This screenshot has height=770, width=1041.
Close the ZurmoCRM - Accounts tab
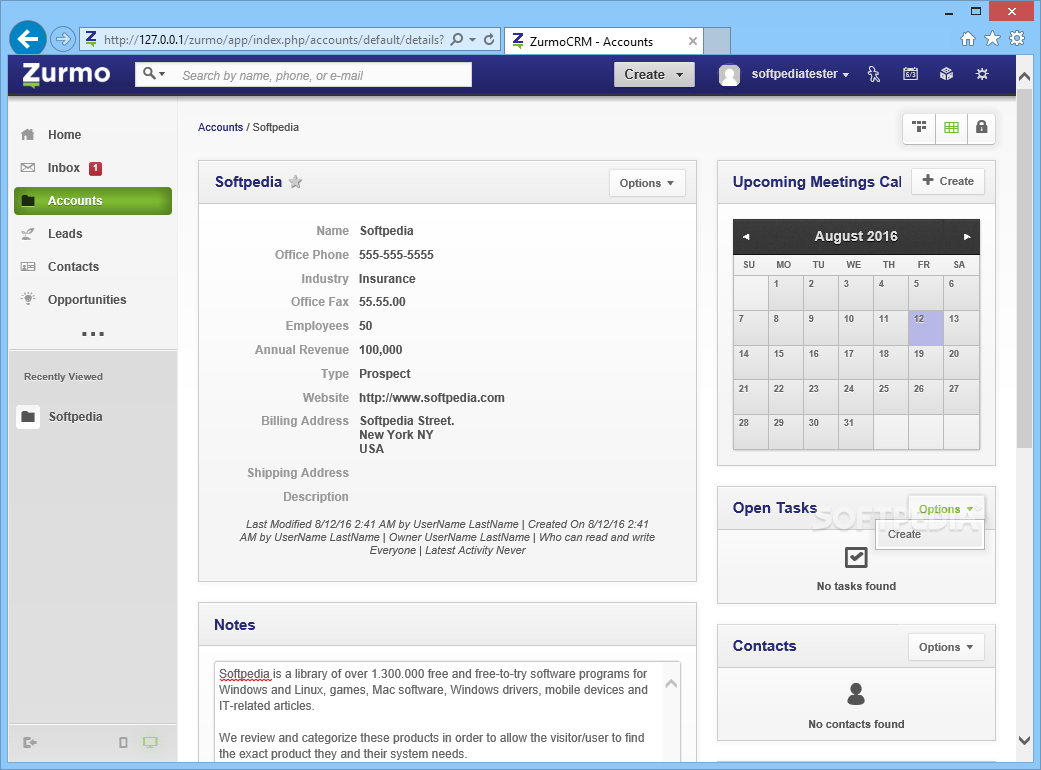coord(692,41)
